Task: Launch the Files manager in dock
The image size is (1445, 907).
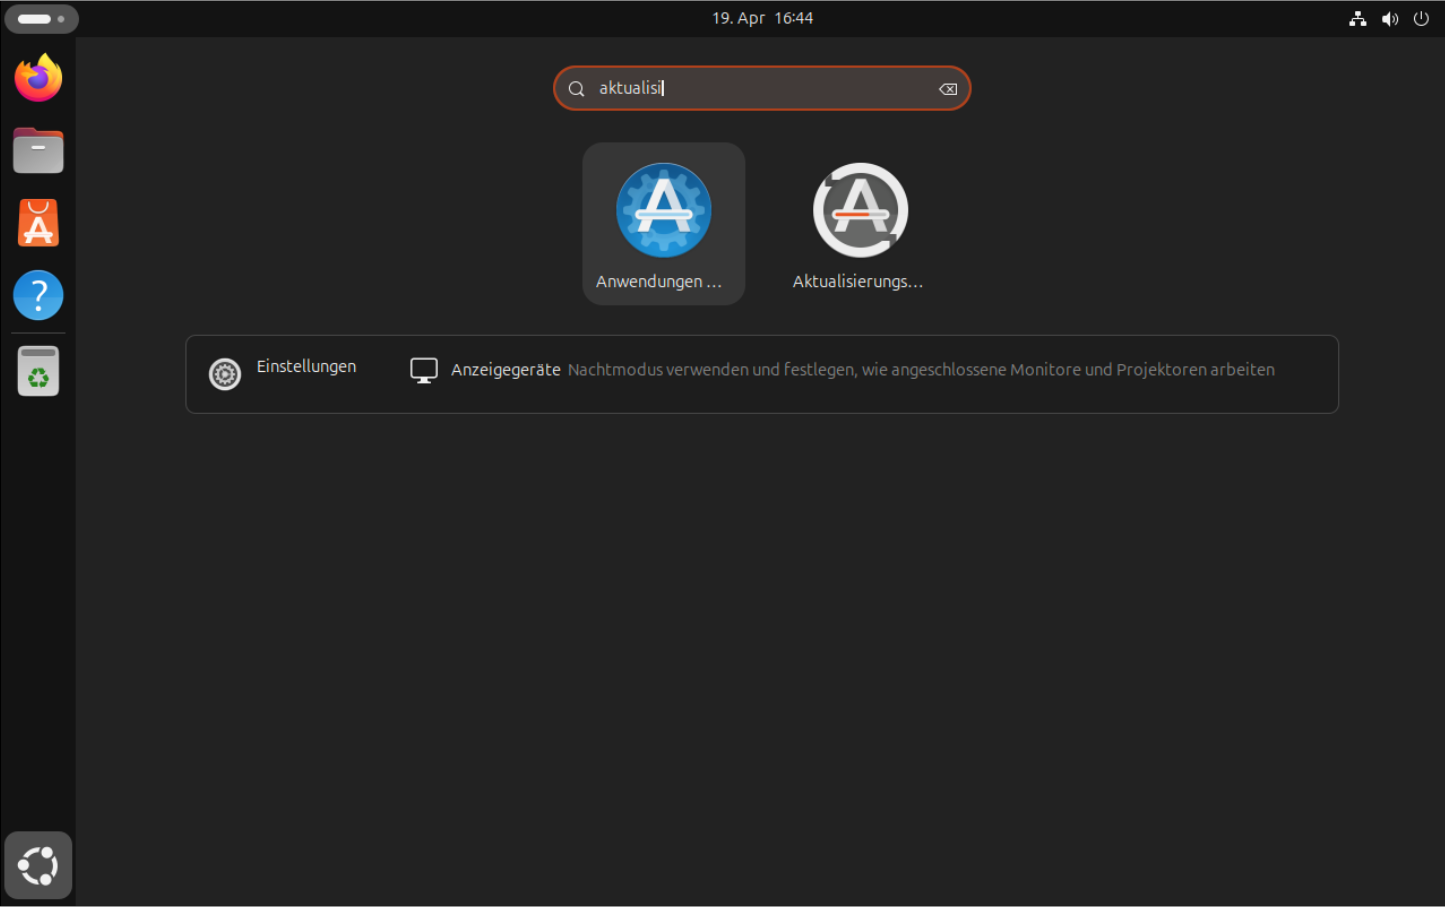Action: point(38,151)
